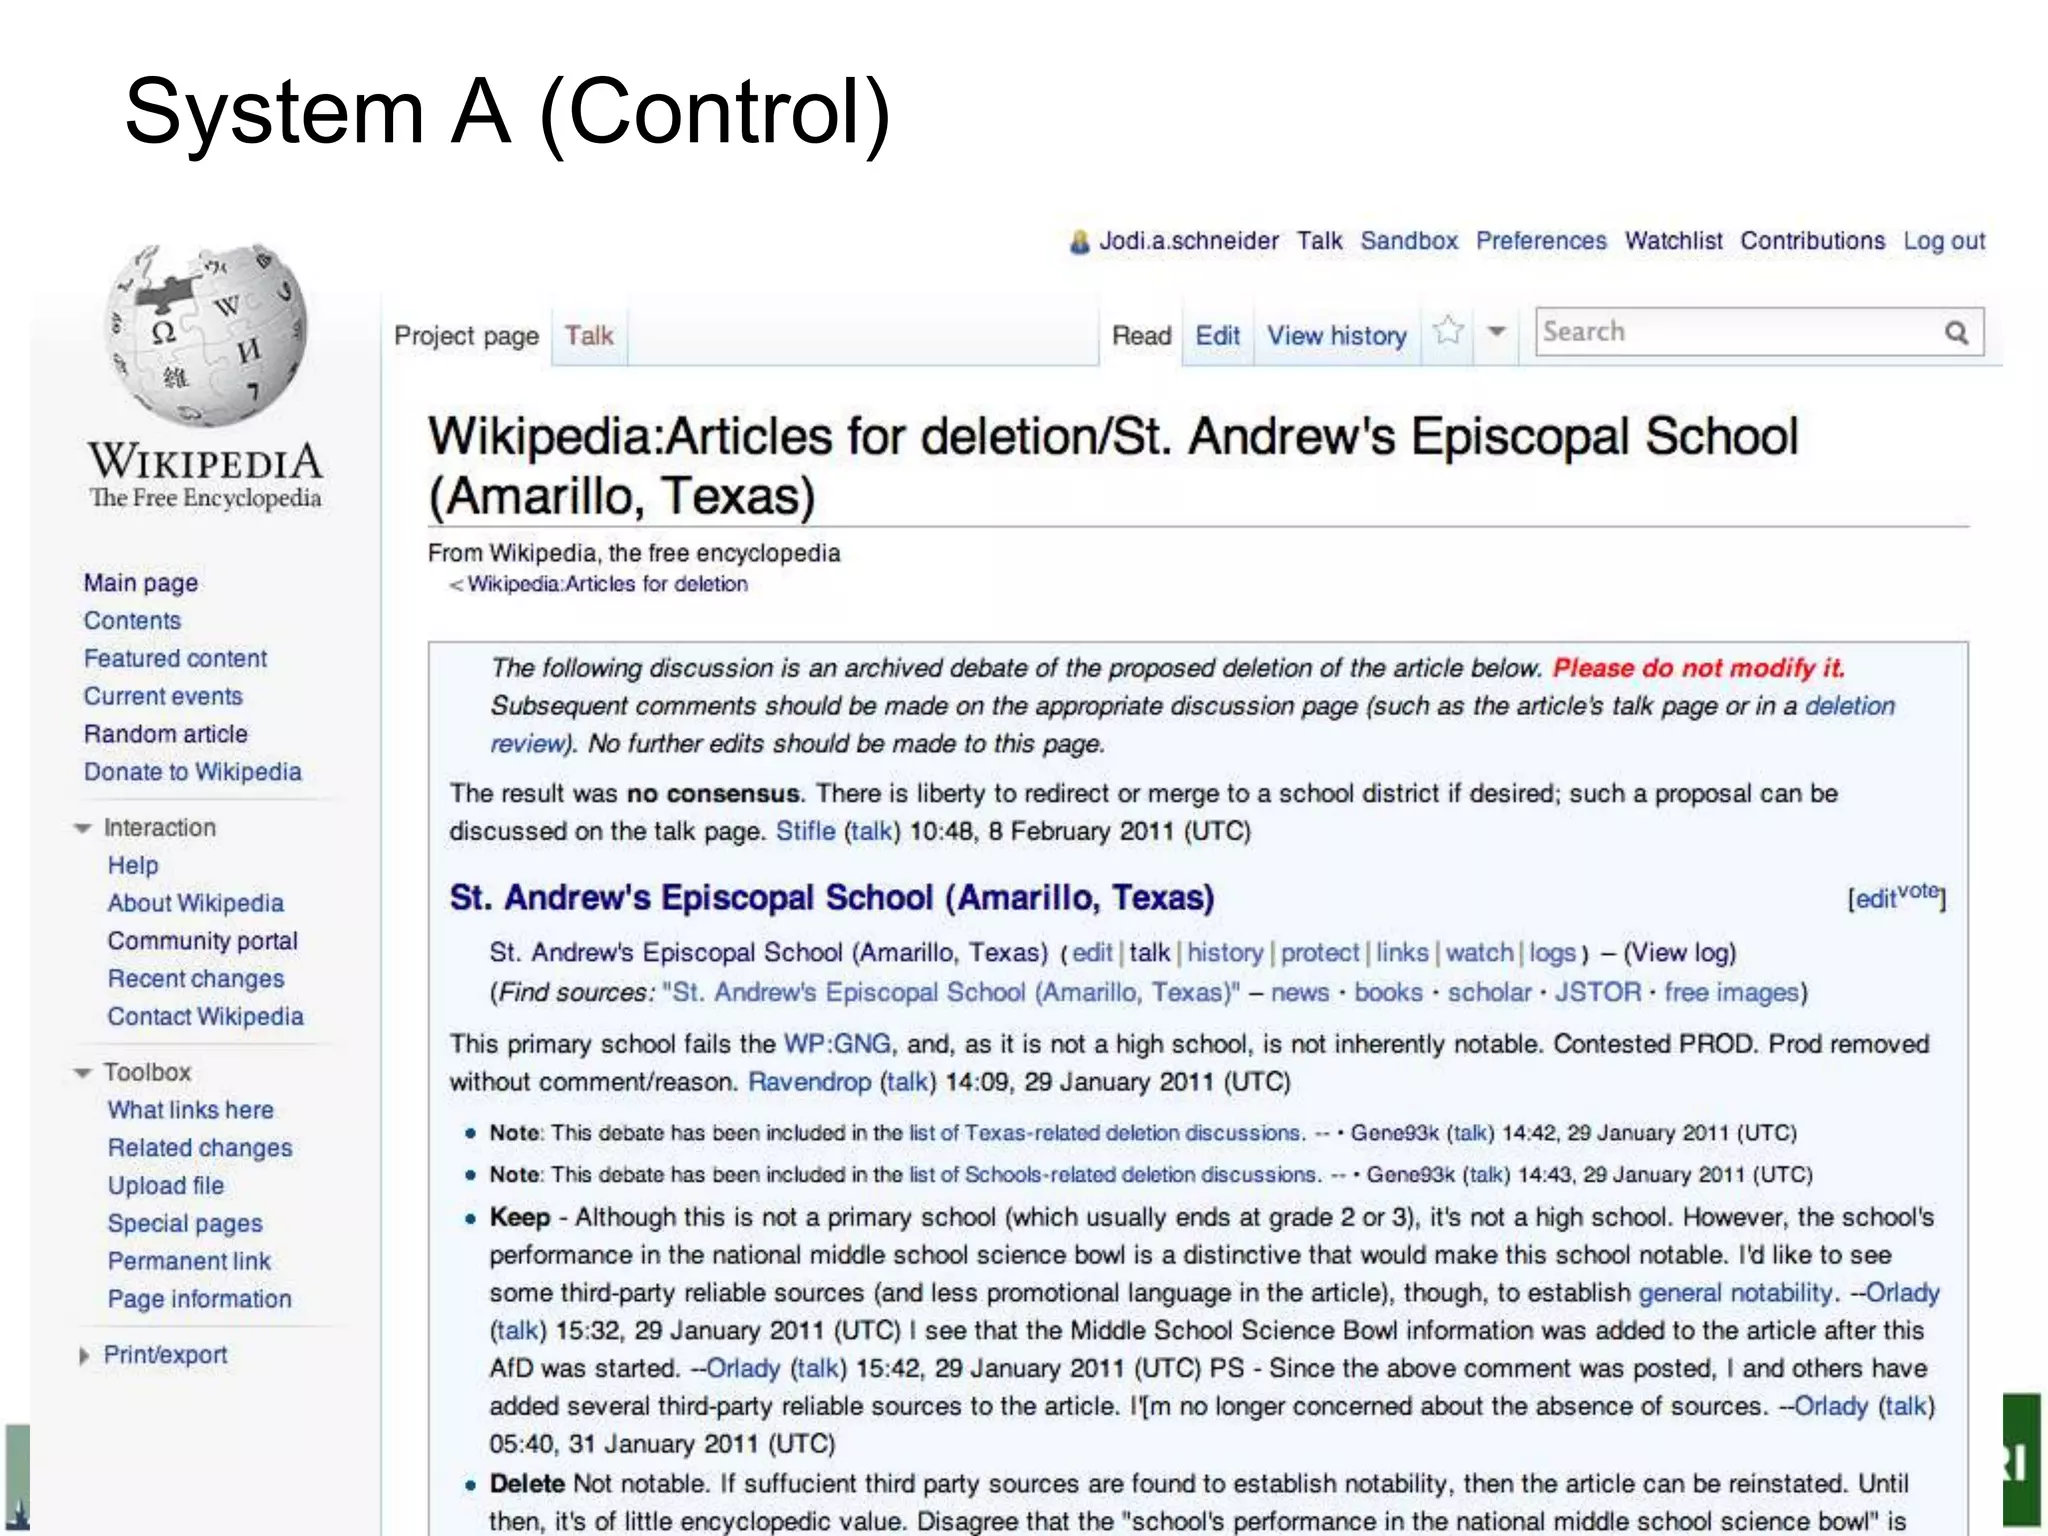Open Related changes link
Viewport: 2048px width, 1536px height.
click(200, 1148)
